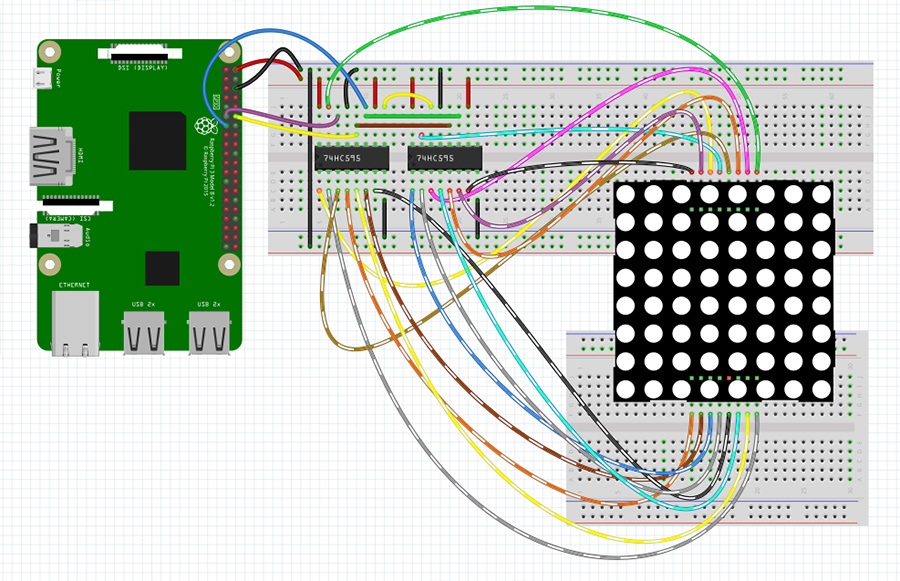This screenshot has width=900, height=581.
Task: Click the top-left mounting hole of the Pi
Action: [x=49, y=52]
